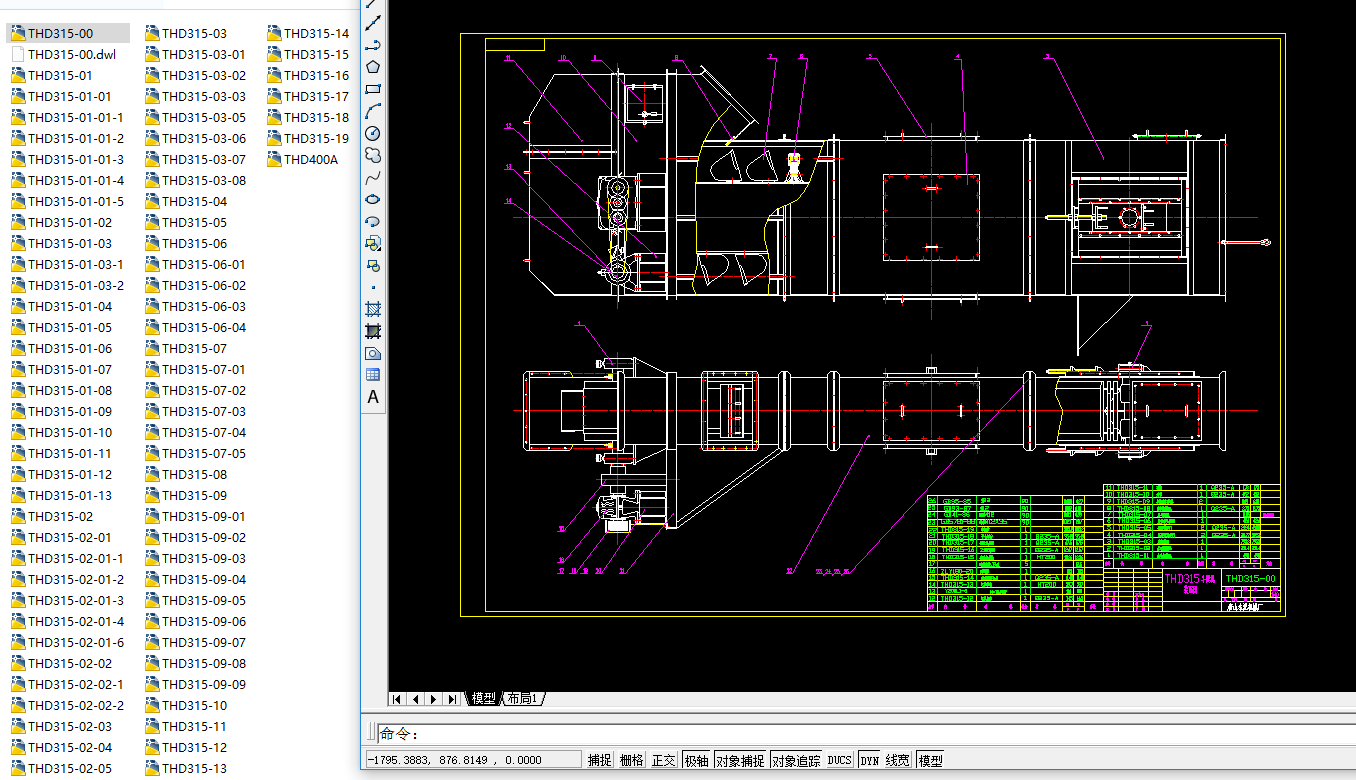Jump to last layout tab arrow
This screenshot has width=1356, height=780.
(453, 698)
